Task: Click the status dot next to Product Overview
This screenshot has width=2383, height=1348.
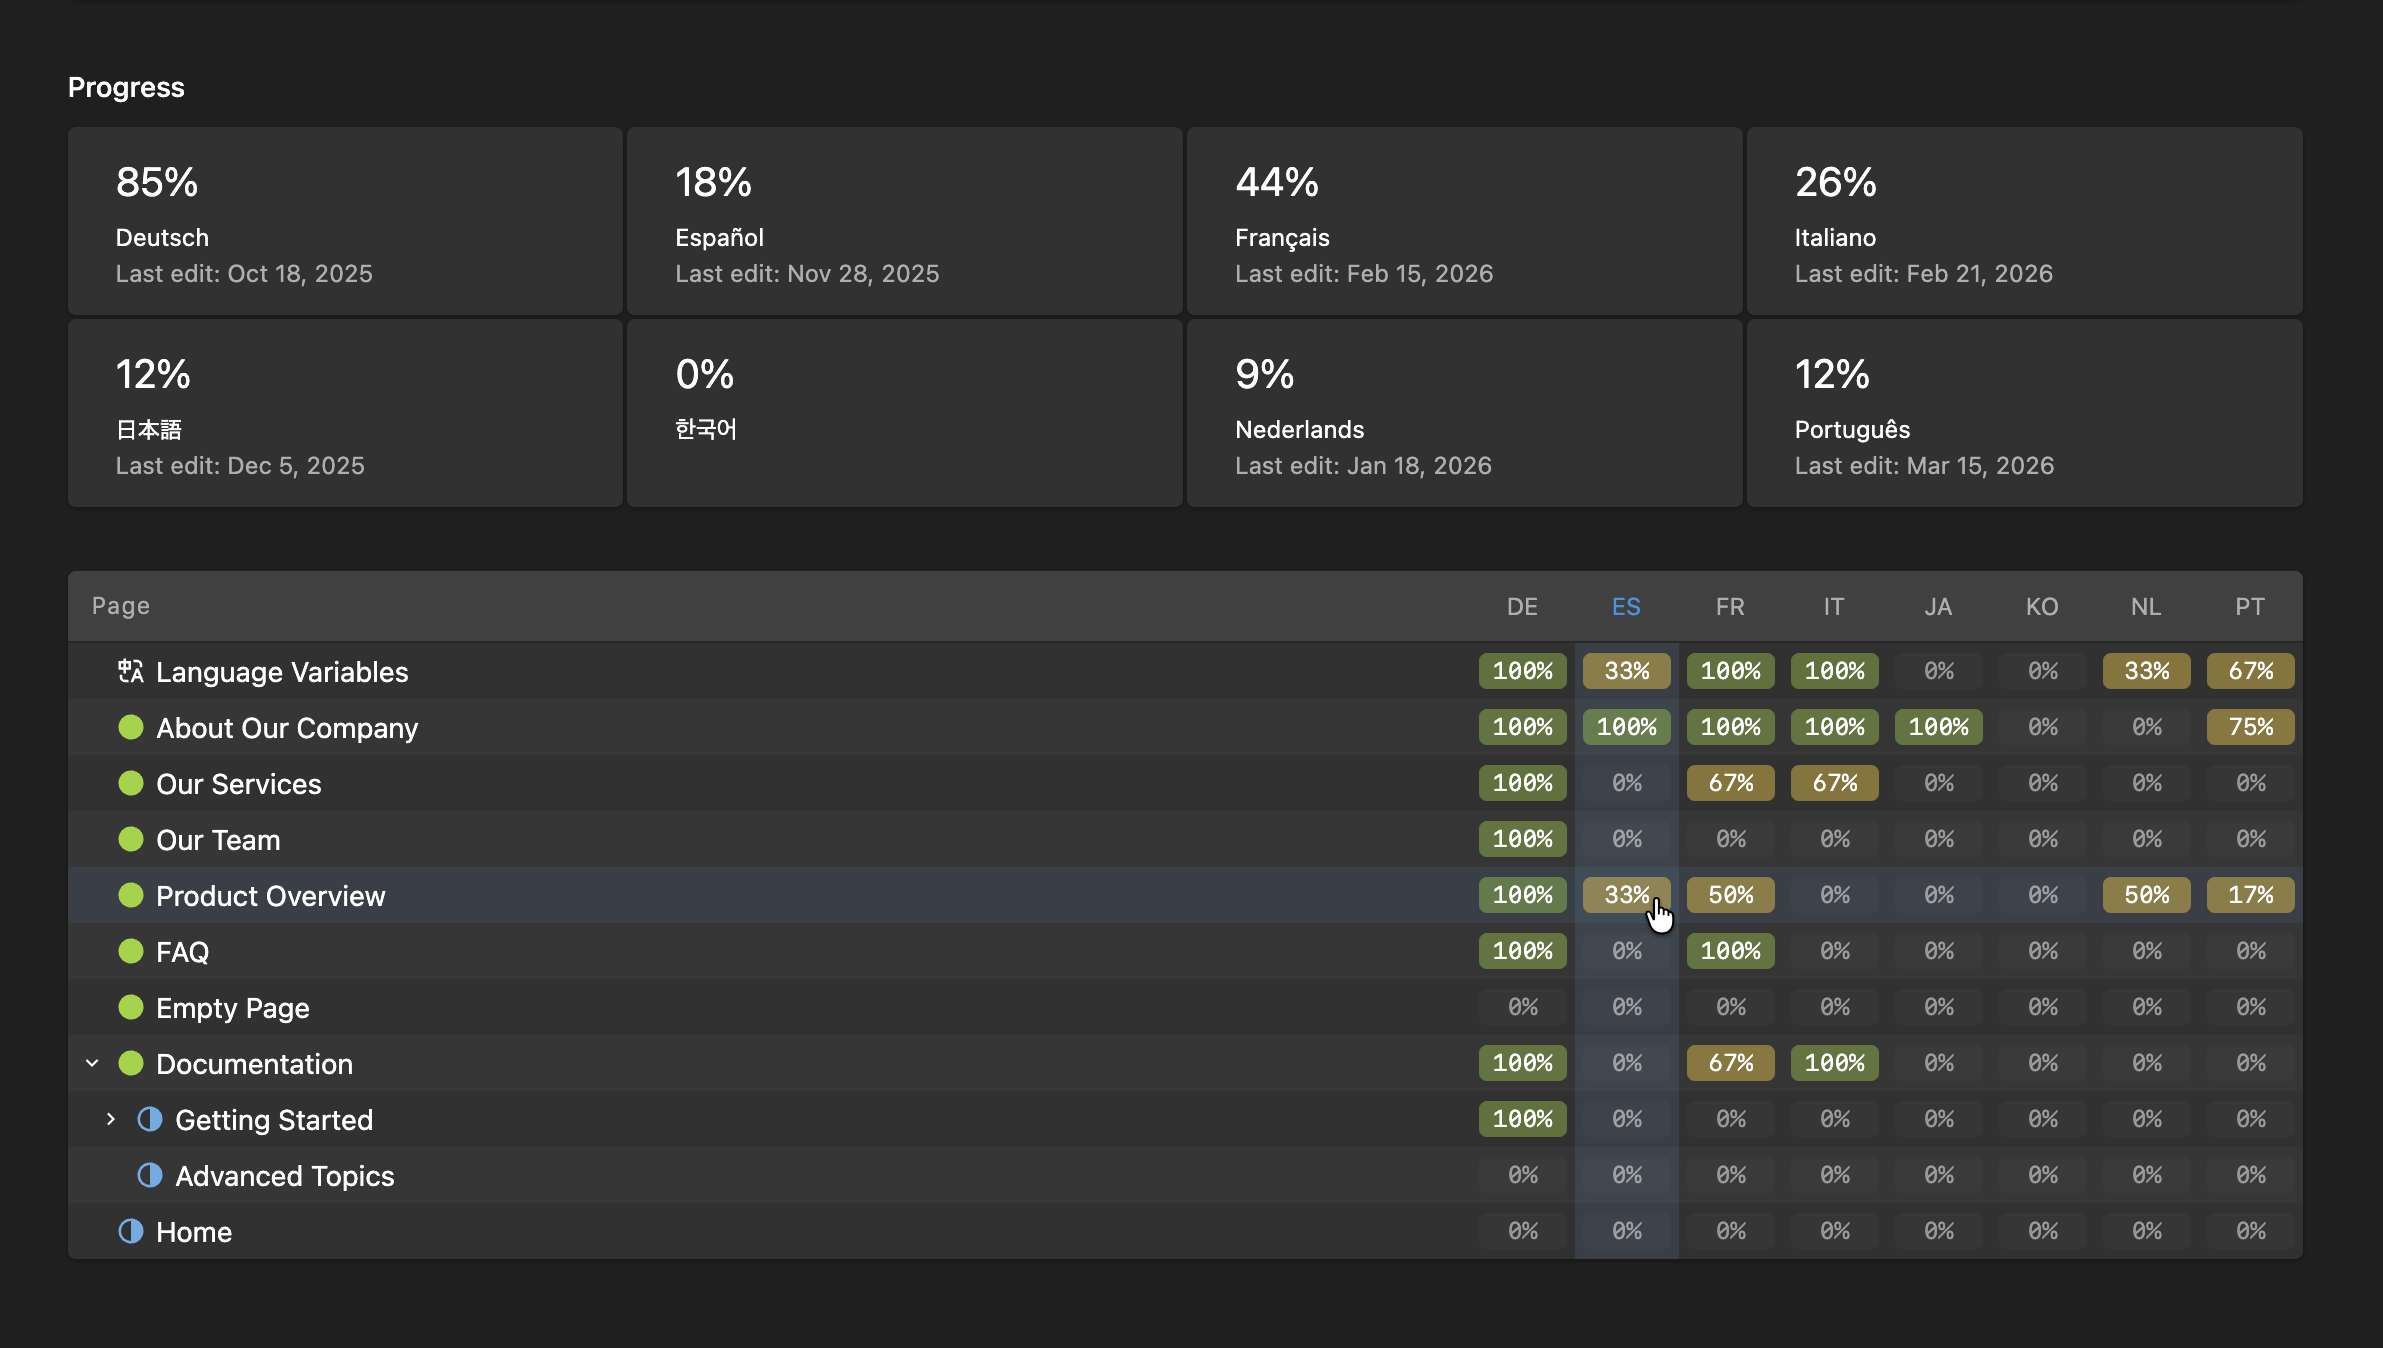Action: coord(131,895)
